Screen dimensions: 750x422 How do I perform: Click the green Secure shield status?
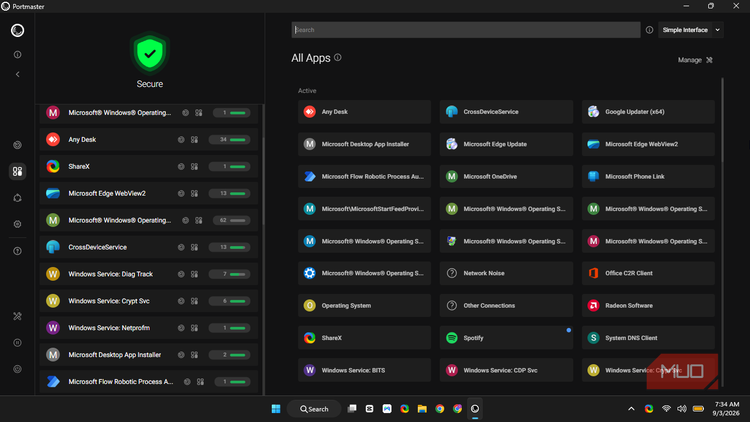pos(150,53)
